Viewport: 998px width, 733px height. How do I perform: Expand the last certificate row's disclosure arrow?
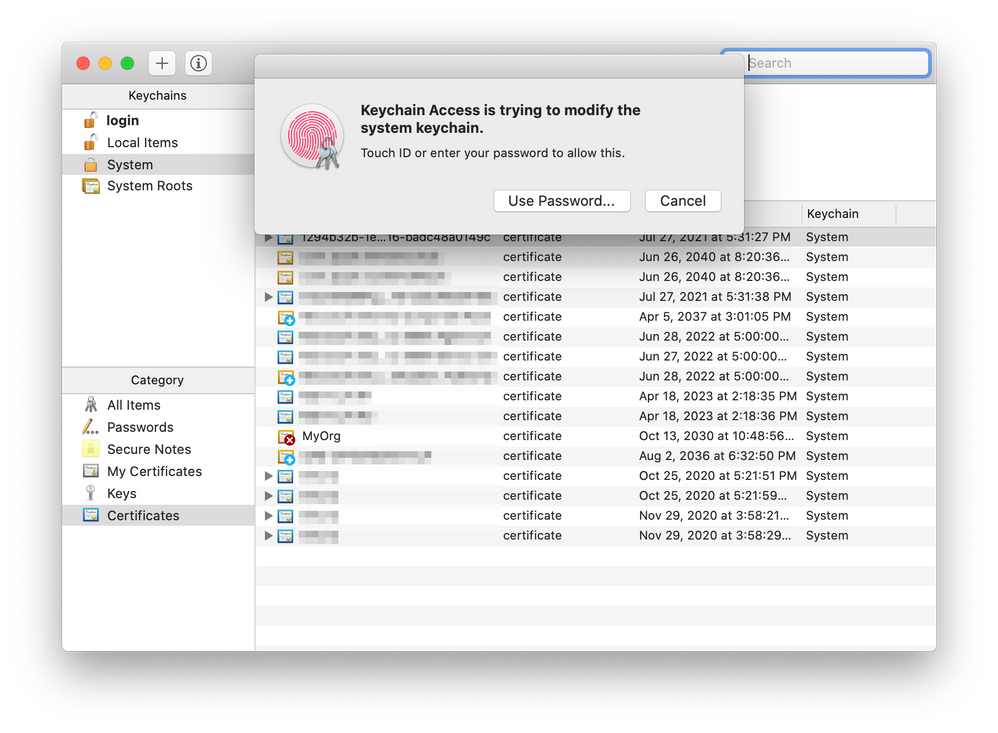pyautogui.click(x=267, y=535)
